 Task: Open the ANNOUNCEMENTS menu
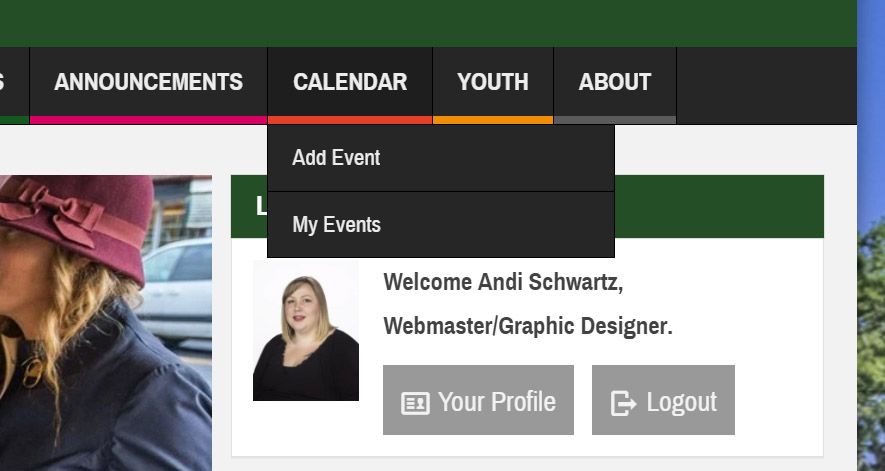pos(148,82)
